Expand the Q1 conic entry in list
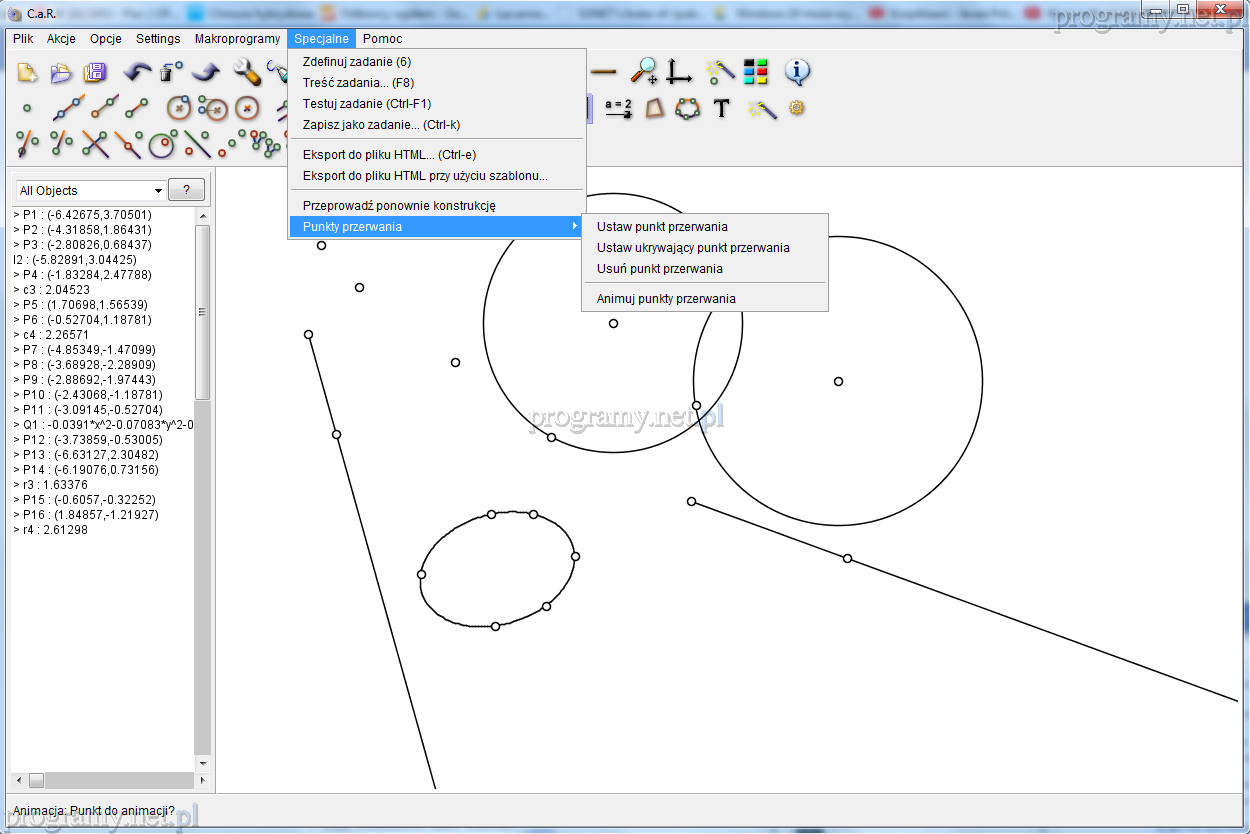Image resolution: width=1250 pixels, height=834 pixels. click(16, 425)
